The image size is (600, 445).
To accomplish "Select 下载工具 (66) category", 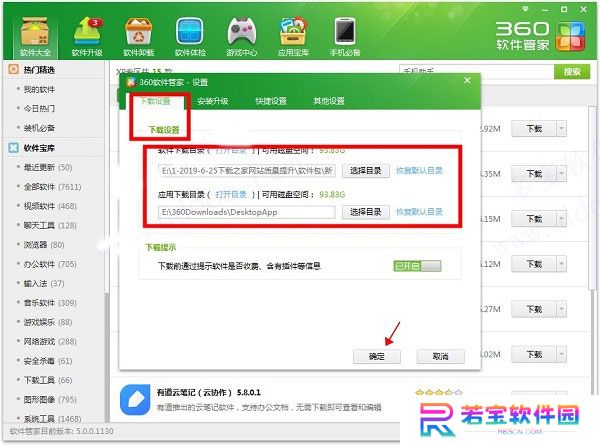I will coord(48,380).
